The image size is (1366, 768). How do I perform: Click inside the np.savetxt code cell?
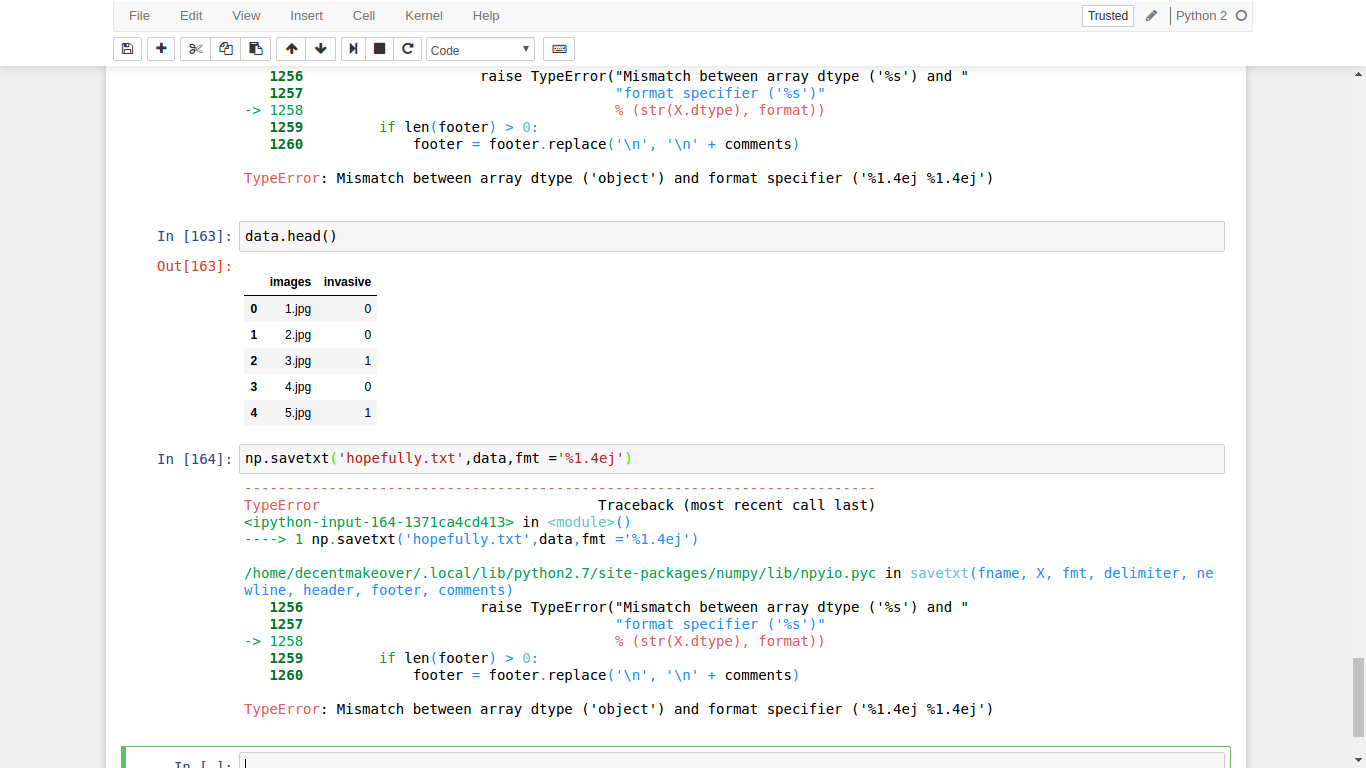[730, 459]
